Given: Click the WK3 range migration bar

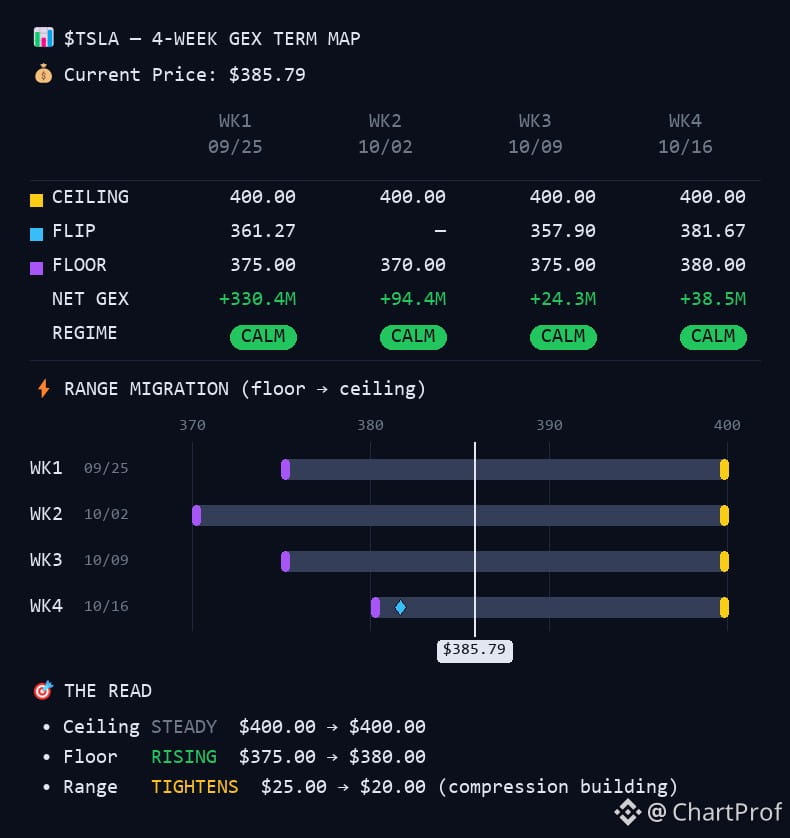Looking at the screenshot, I should coord(505,561).
